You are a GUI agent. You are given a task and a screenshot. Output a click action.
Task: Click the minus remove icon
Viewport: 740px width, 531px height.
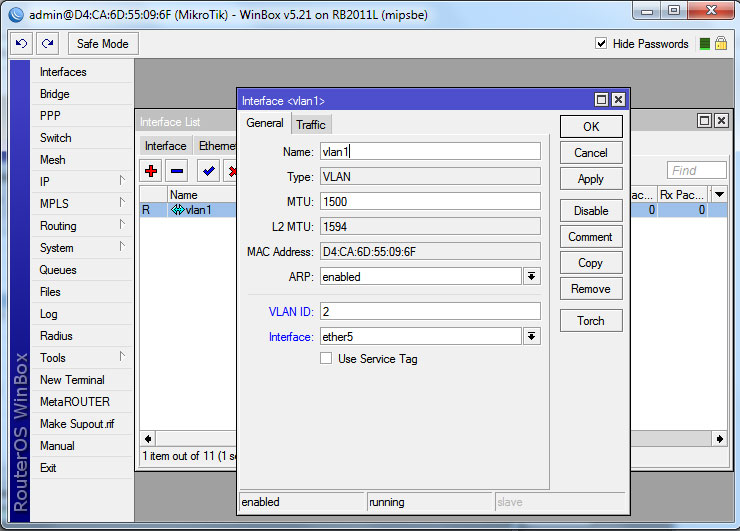176,171
